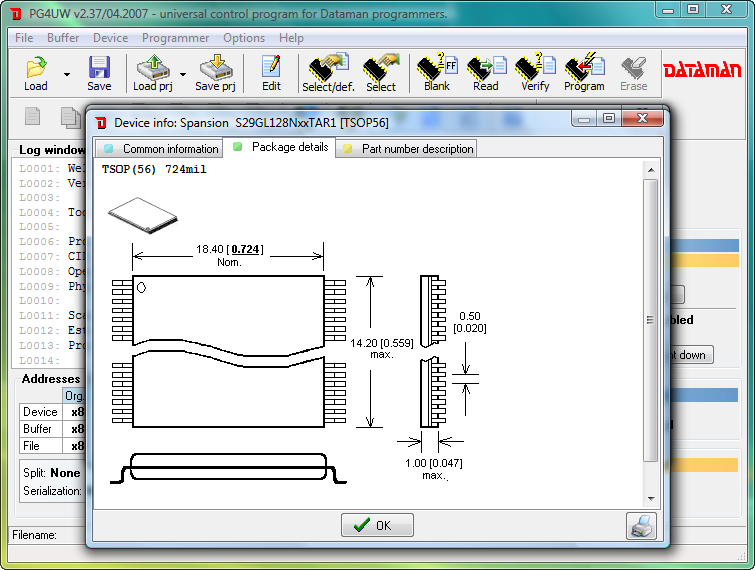Viewport: 755px width, 570px height.
Task: Open the Programmer menu
Action: 175,38
